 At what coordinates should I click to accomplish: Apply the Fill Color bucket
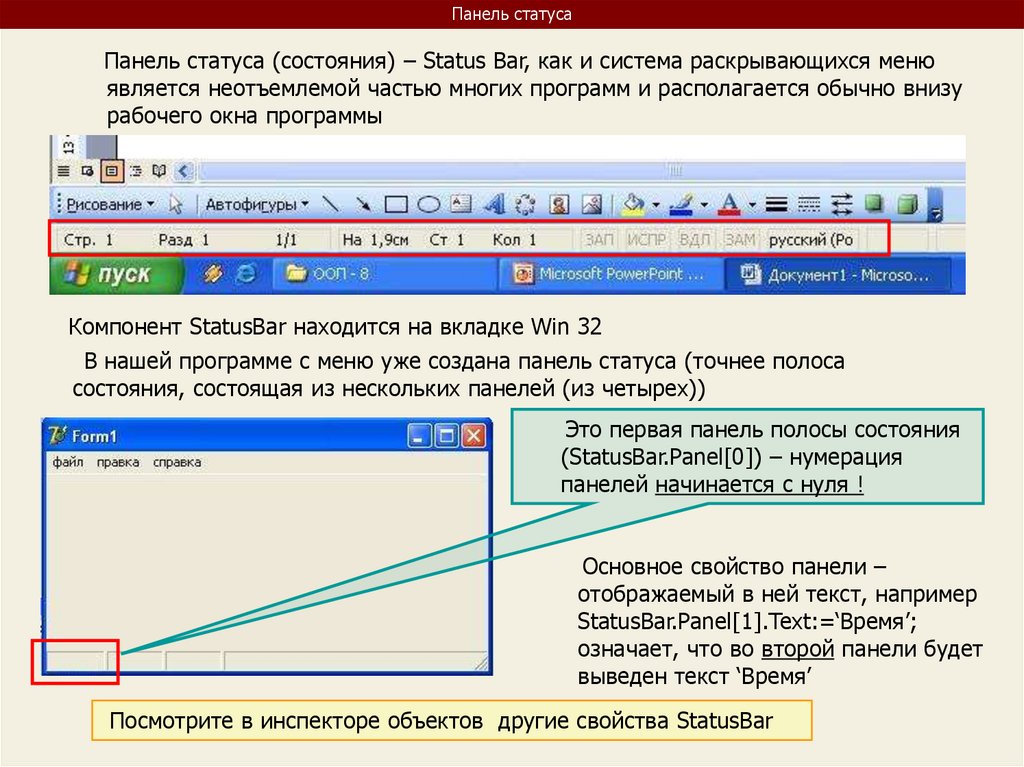tap(632, 204)
